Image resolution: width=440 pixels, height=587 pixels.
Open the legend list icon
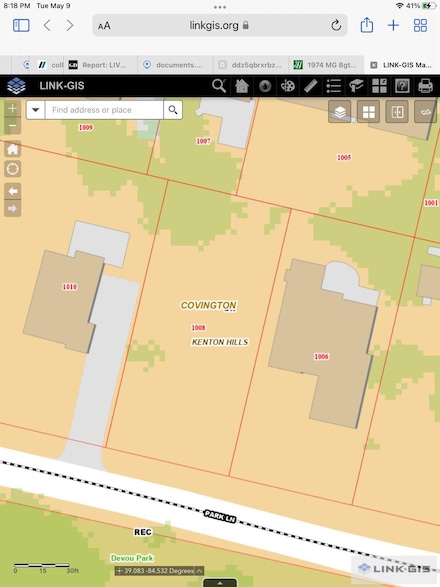click(333, 86)
